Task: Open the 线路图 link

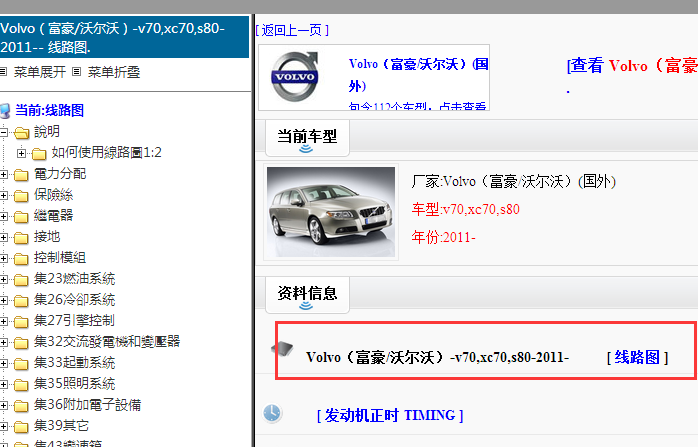Action: point(637,358)
